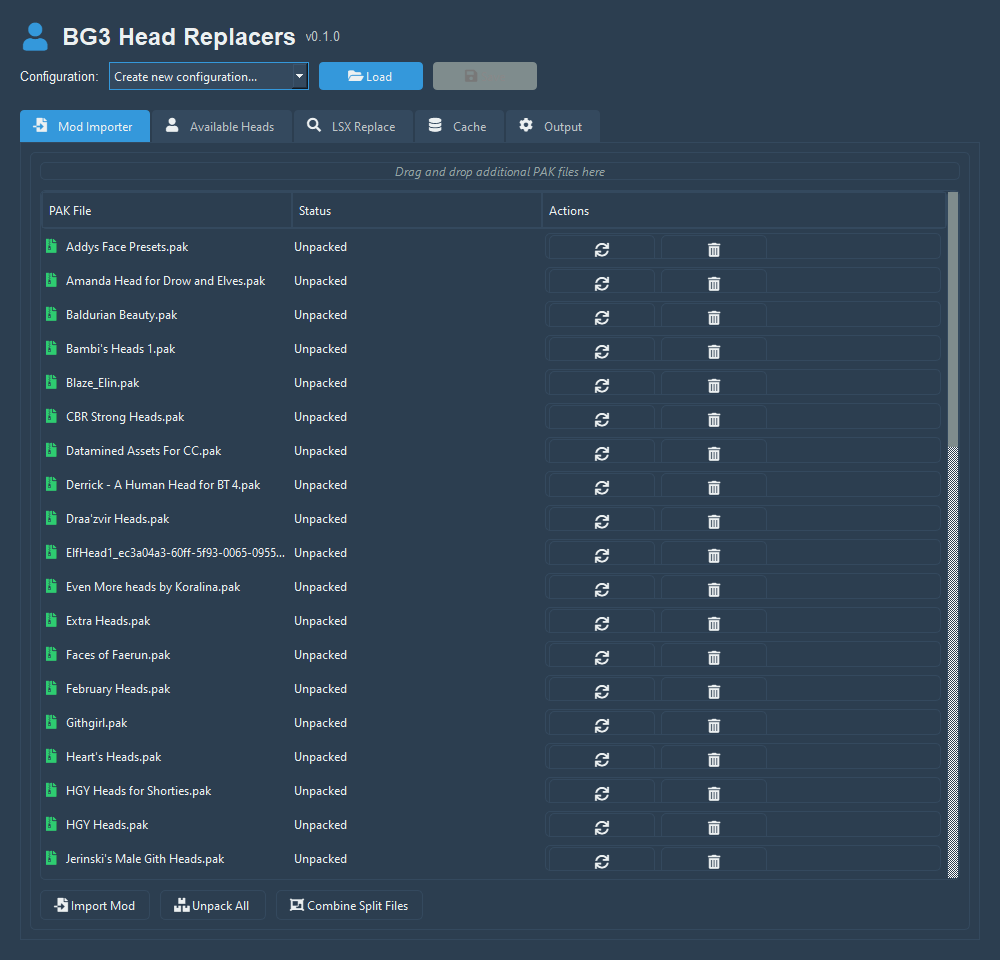Go to the LSX Replace tab
1000x960 pixels.
coord(353,126)
